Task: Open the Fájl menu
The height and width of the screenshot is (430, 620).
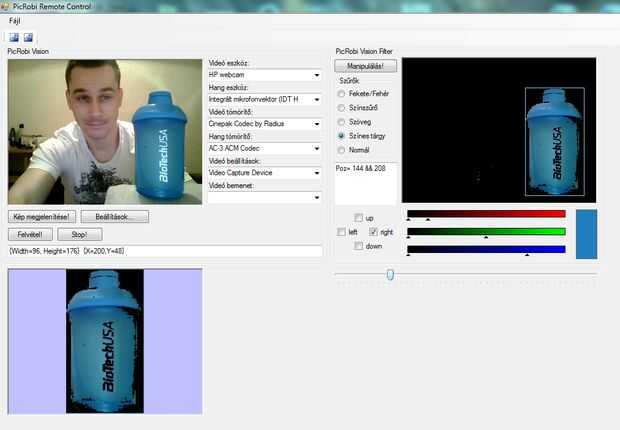Action: [x=15, y=21]
